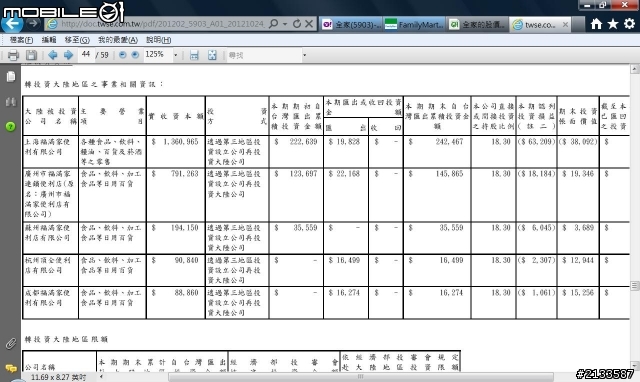Screen dimensions: 640x382
Task: Click the horizontal scrollbar left arrow
Action: coord(101,377)
